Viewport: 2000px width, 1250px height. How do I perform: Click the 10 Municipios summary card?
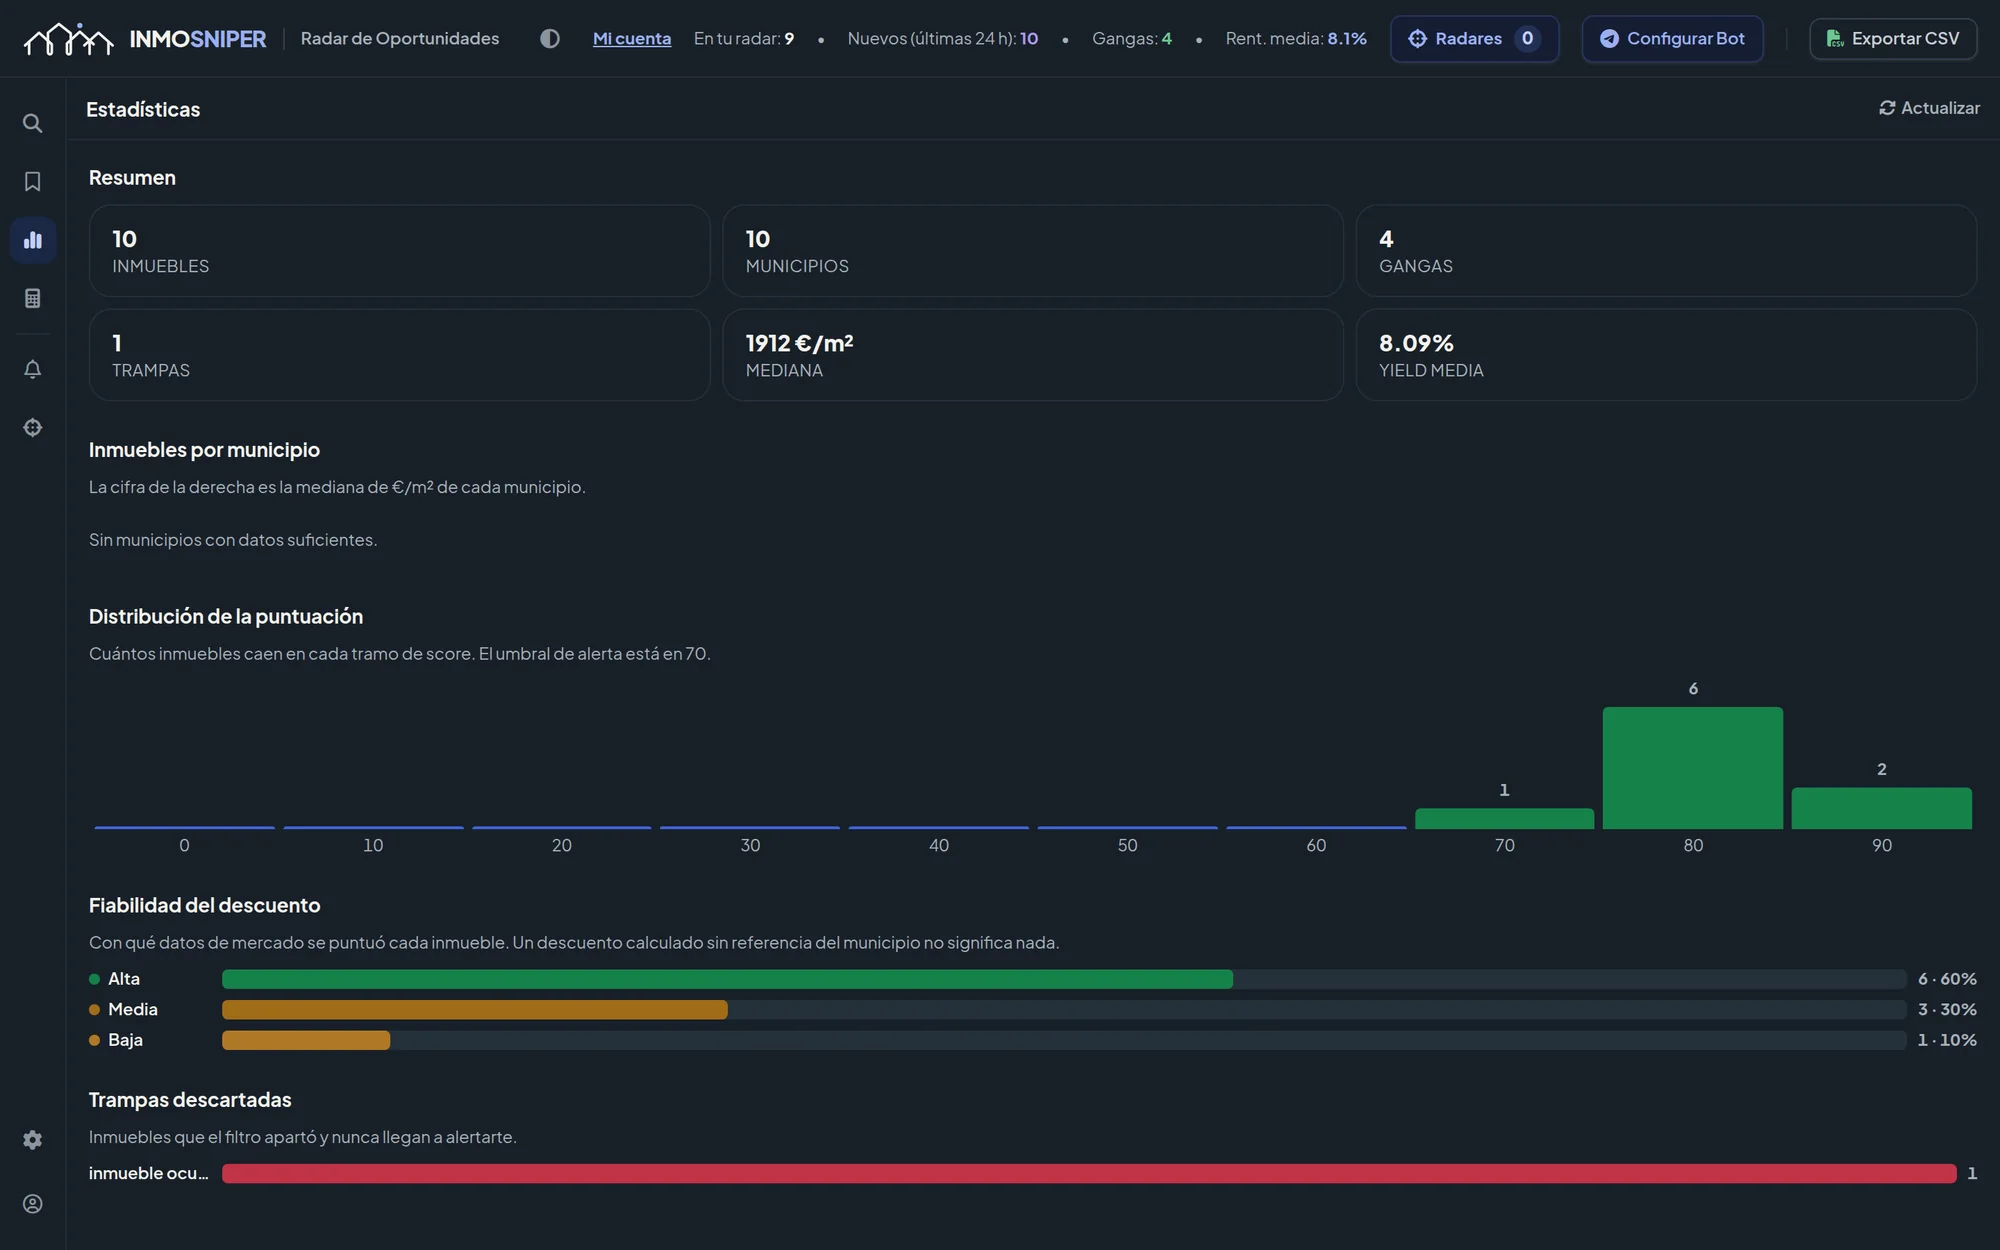click(1032, 251)
